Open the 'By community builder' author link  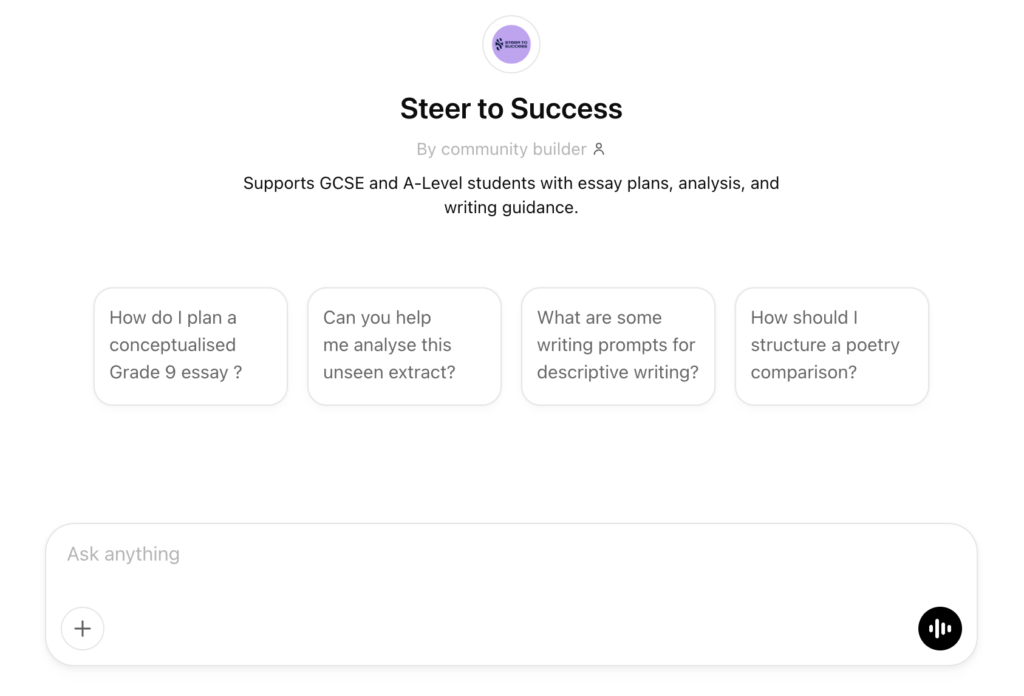[501, 149]
